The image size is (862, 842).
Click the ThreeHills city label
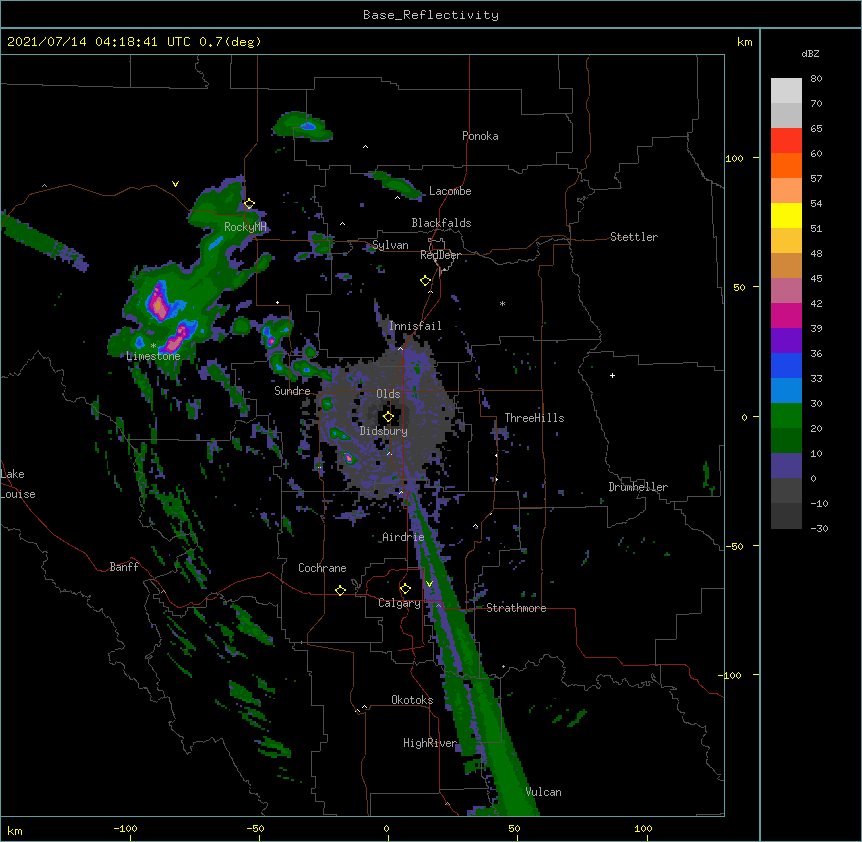[534, 418]
